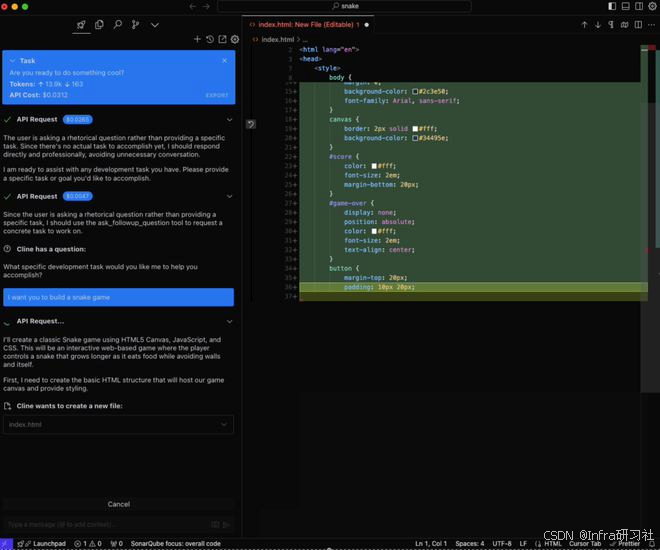The width and height of the screenshot is (660, 550).
Task: Click the second API Request cost badge
Action: click(77, 196)
